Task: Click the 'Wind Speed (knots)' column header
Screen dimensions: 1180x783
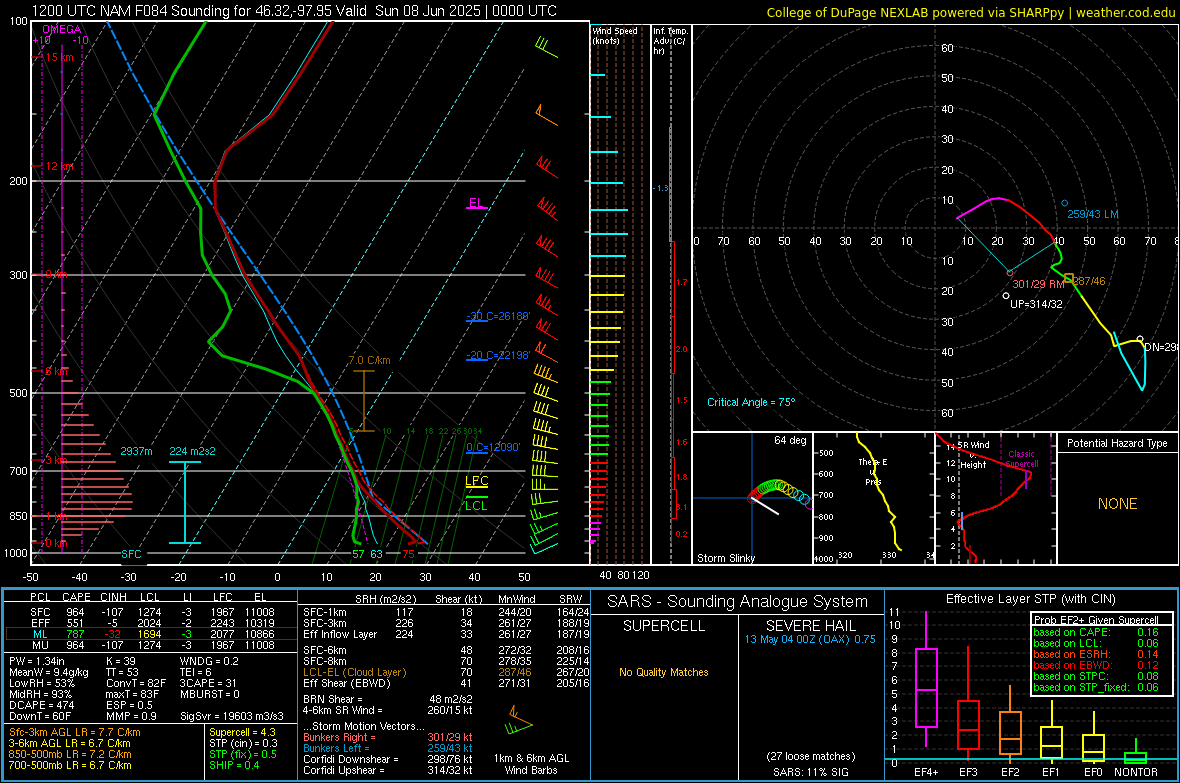Action: point(614,35)
